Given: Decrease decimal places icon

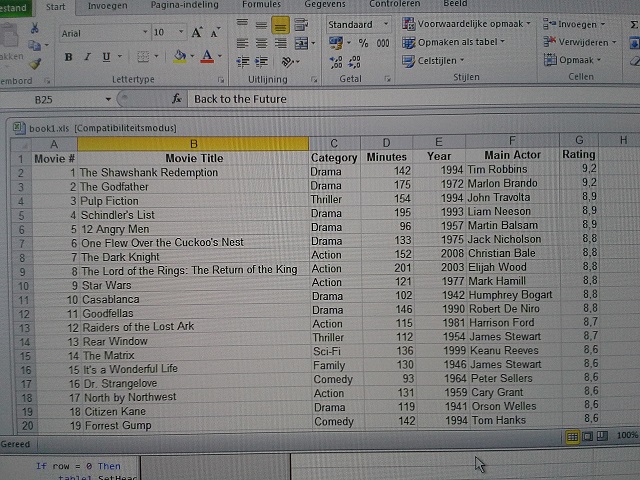Looking at the screenshot, I should coord(354,62).
